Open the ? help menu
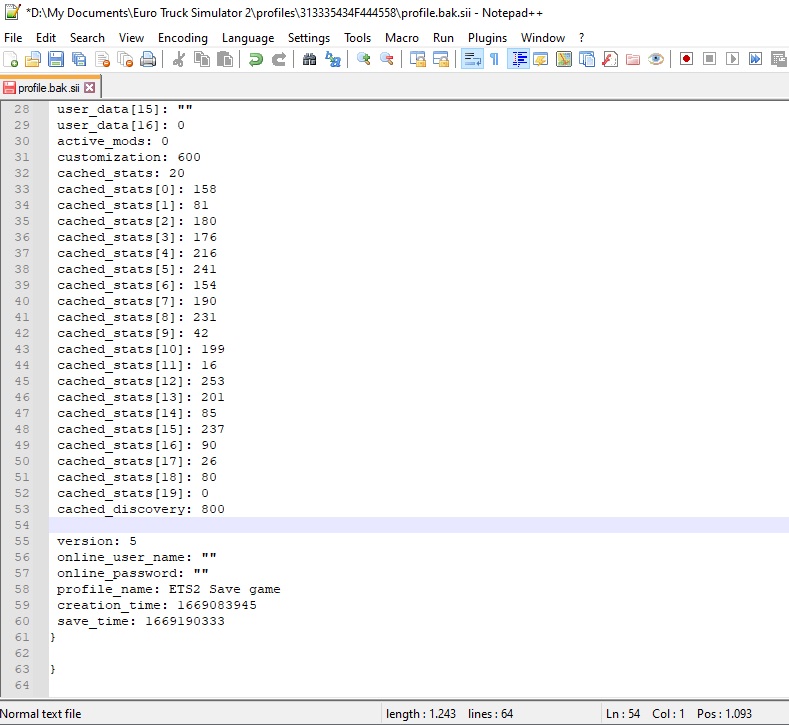 point(582,38)
